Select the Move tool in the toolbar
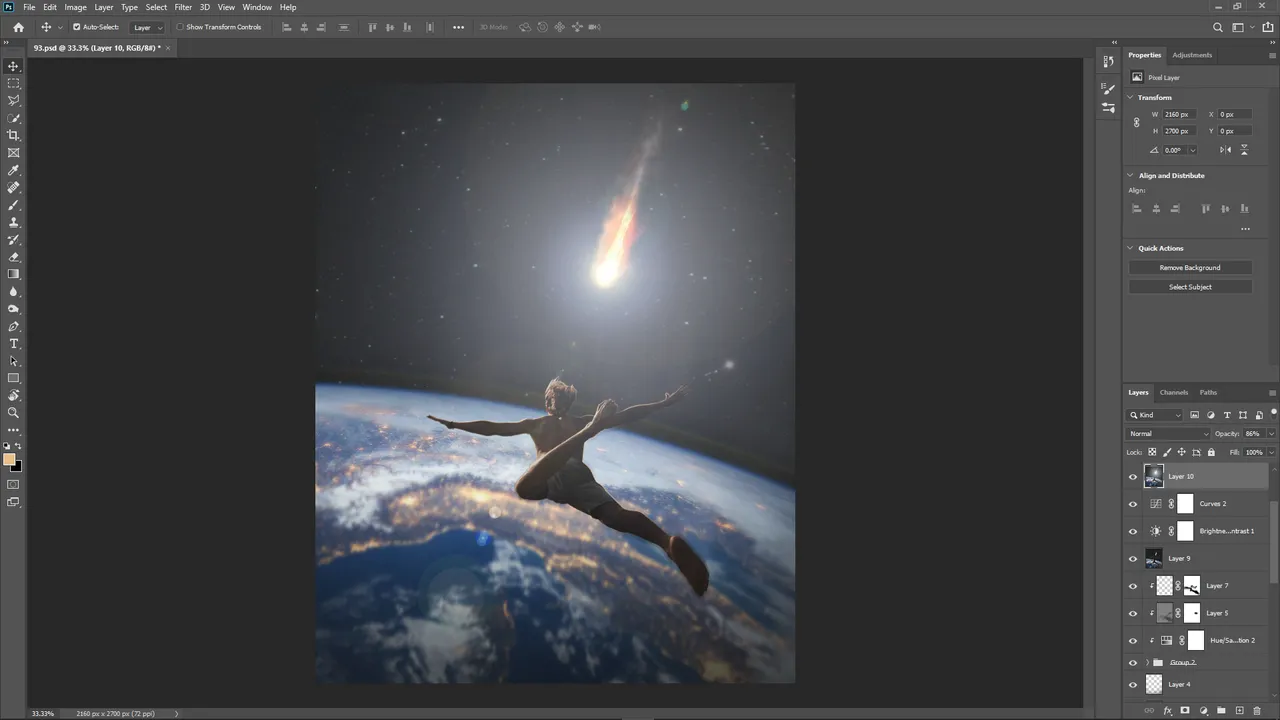This screenshot has width=1280, height=720. point(13,66)
